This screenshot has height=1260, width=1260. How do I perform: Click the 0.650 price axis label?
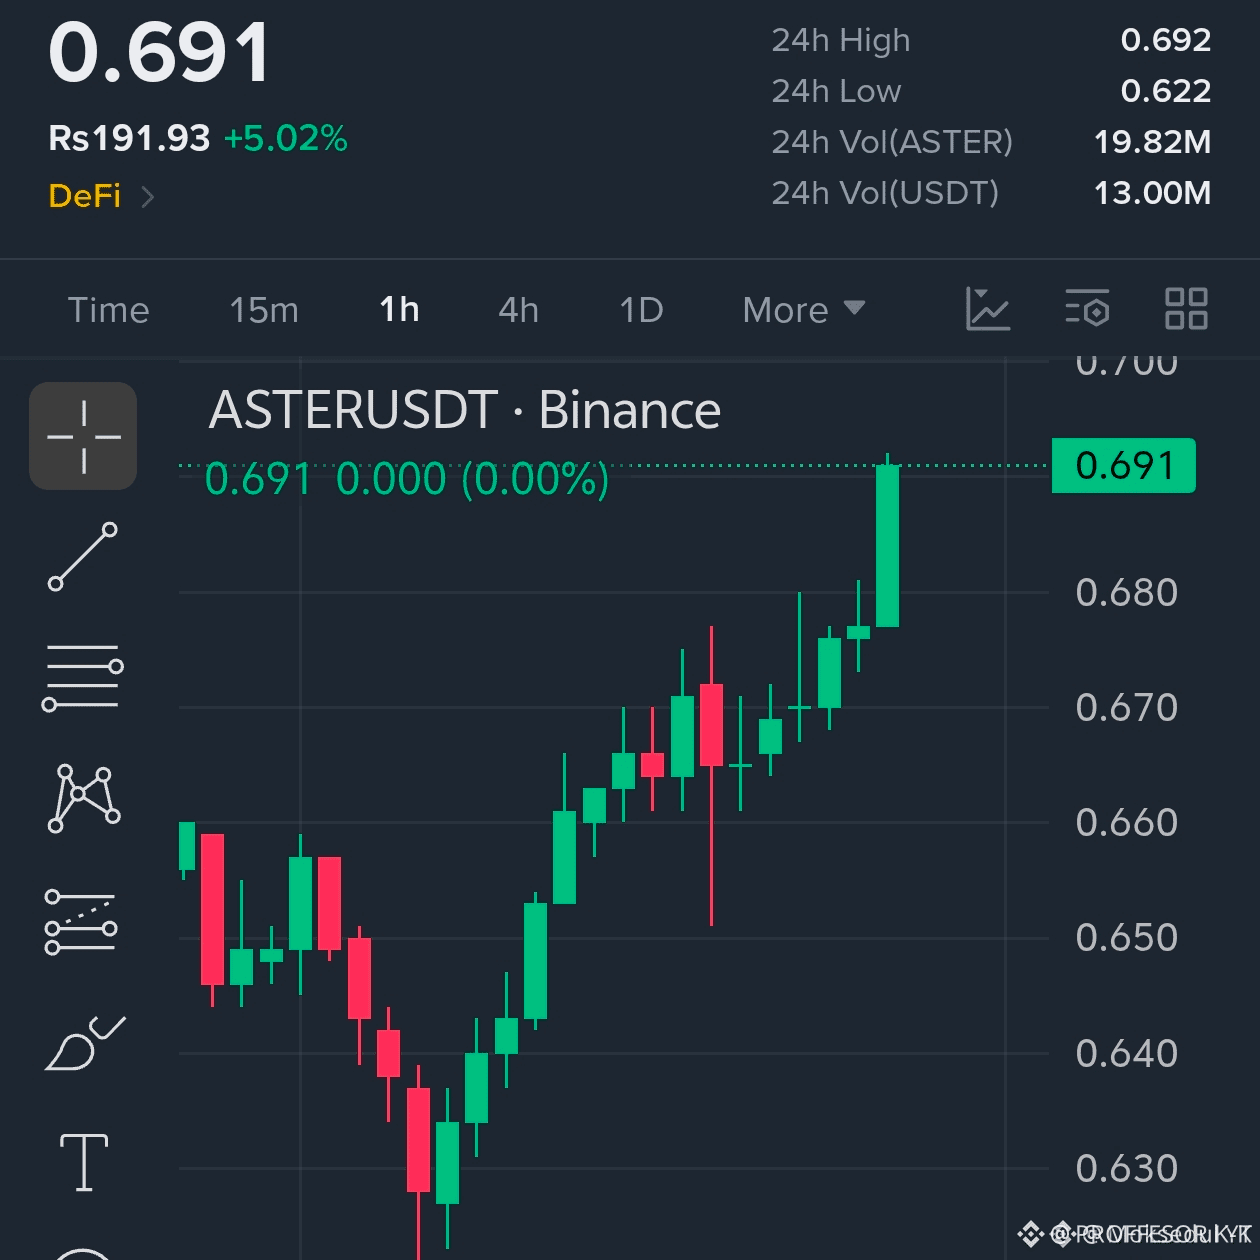click(x=1127, y=938)
